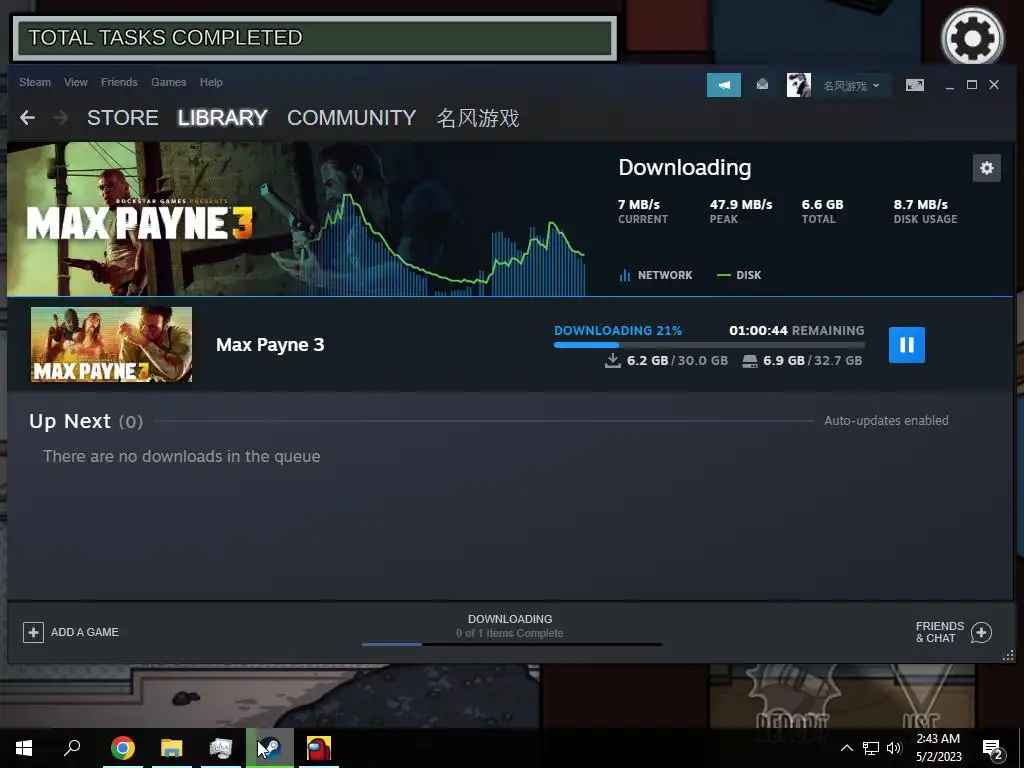Switch to the LIBRARY tab
Image resolution: width=1024 pixels, height=768 pixels.
[x=223, y=118]
